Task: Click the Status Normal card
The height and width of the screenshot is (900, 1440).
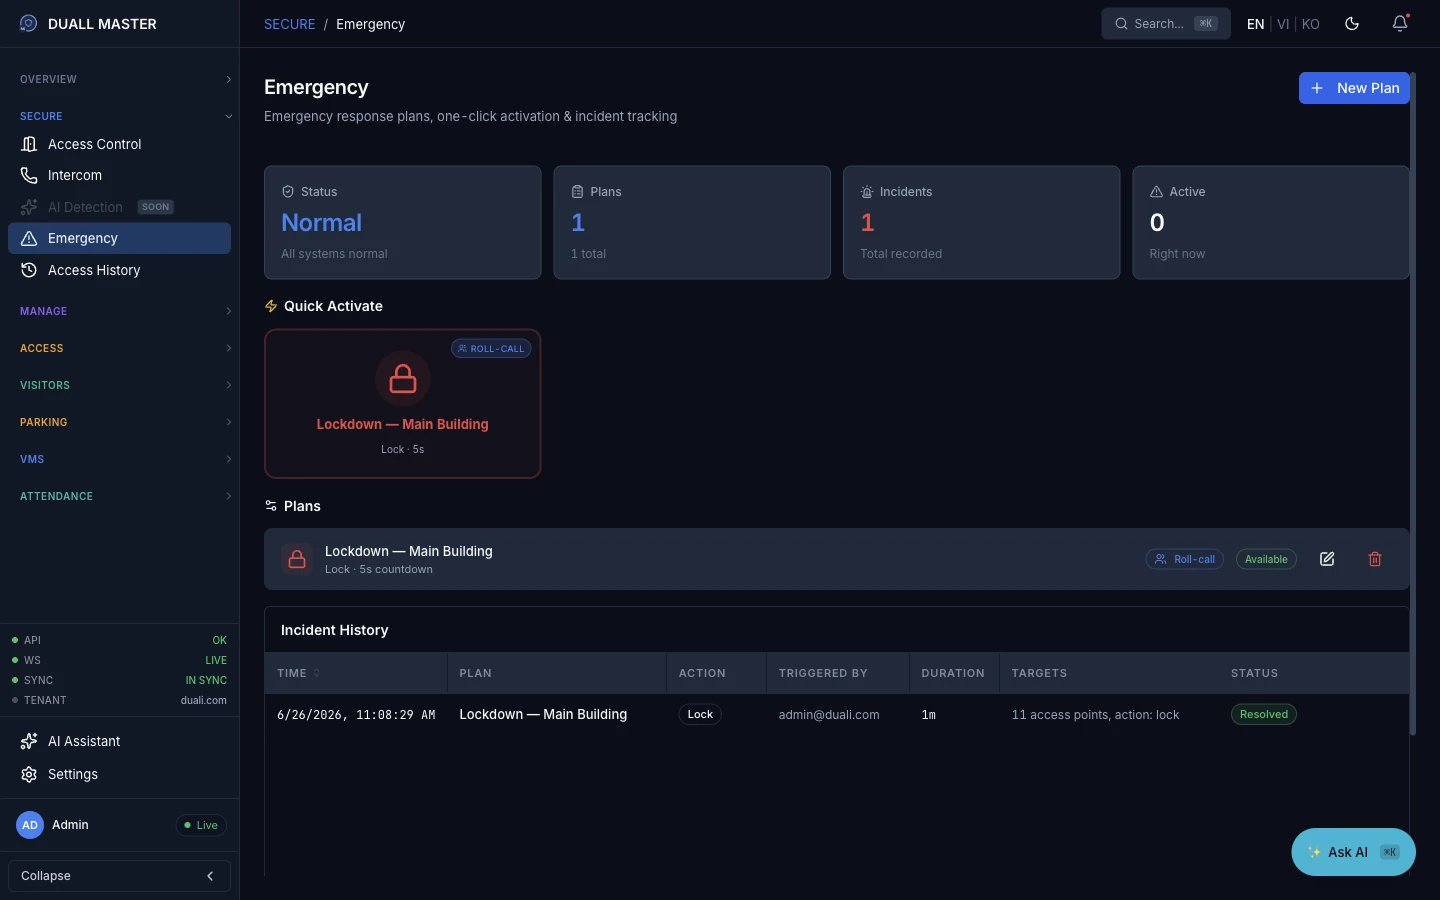Action: pos(403,222)
